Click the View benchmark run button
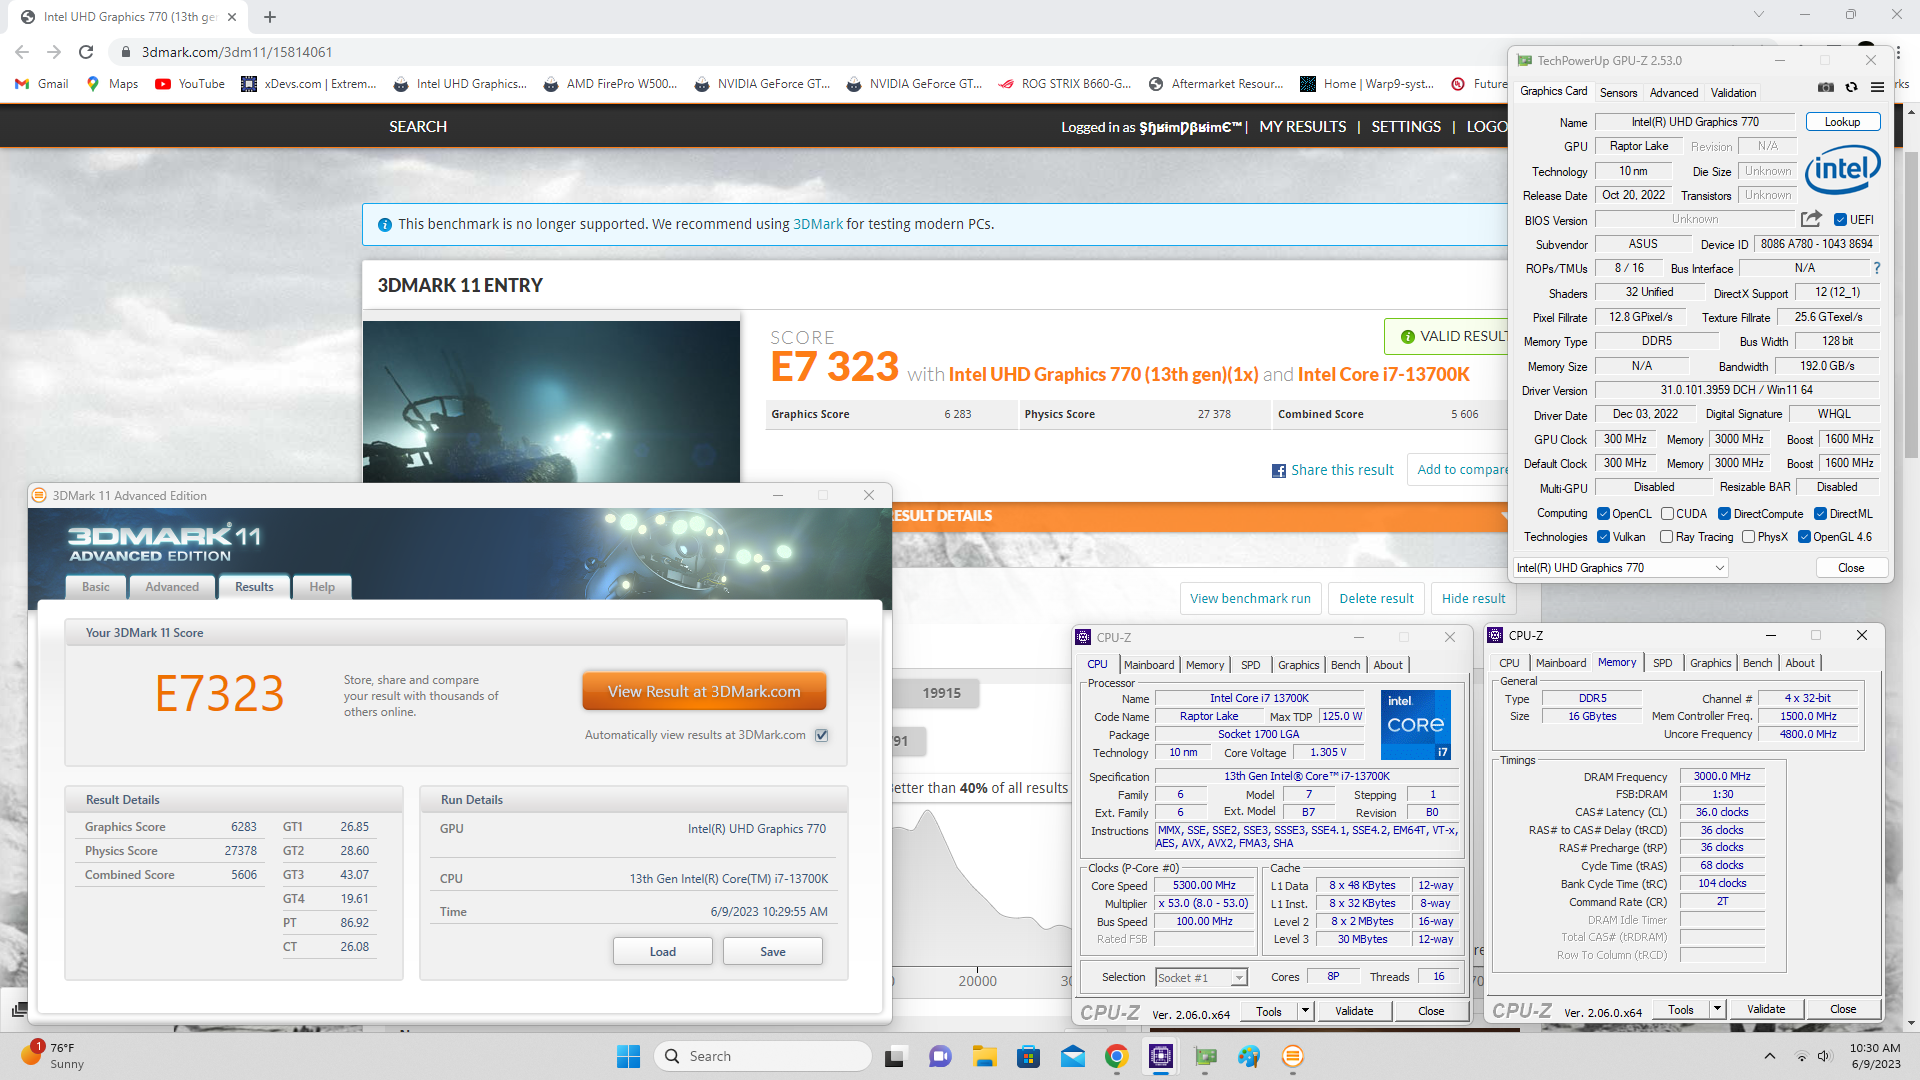Screen dimensions: 1920x1080 click(1250, 598)
